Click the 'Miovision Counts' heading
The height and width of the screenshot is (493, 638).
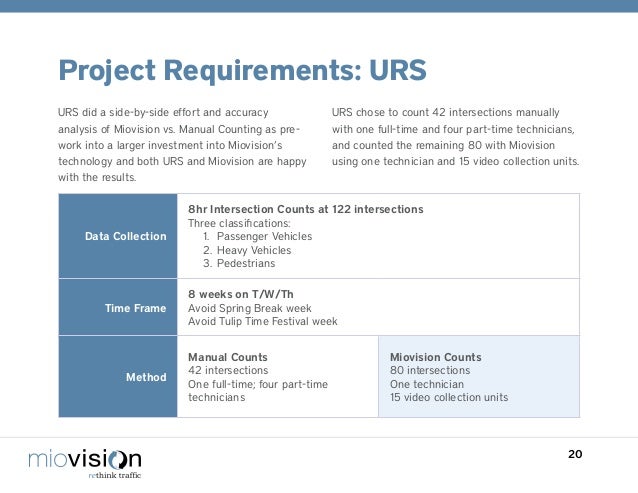coord(436,357)
